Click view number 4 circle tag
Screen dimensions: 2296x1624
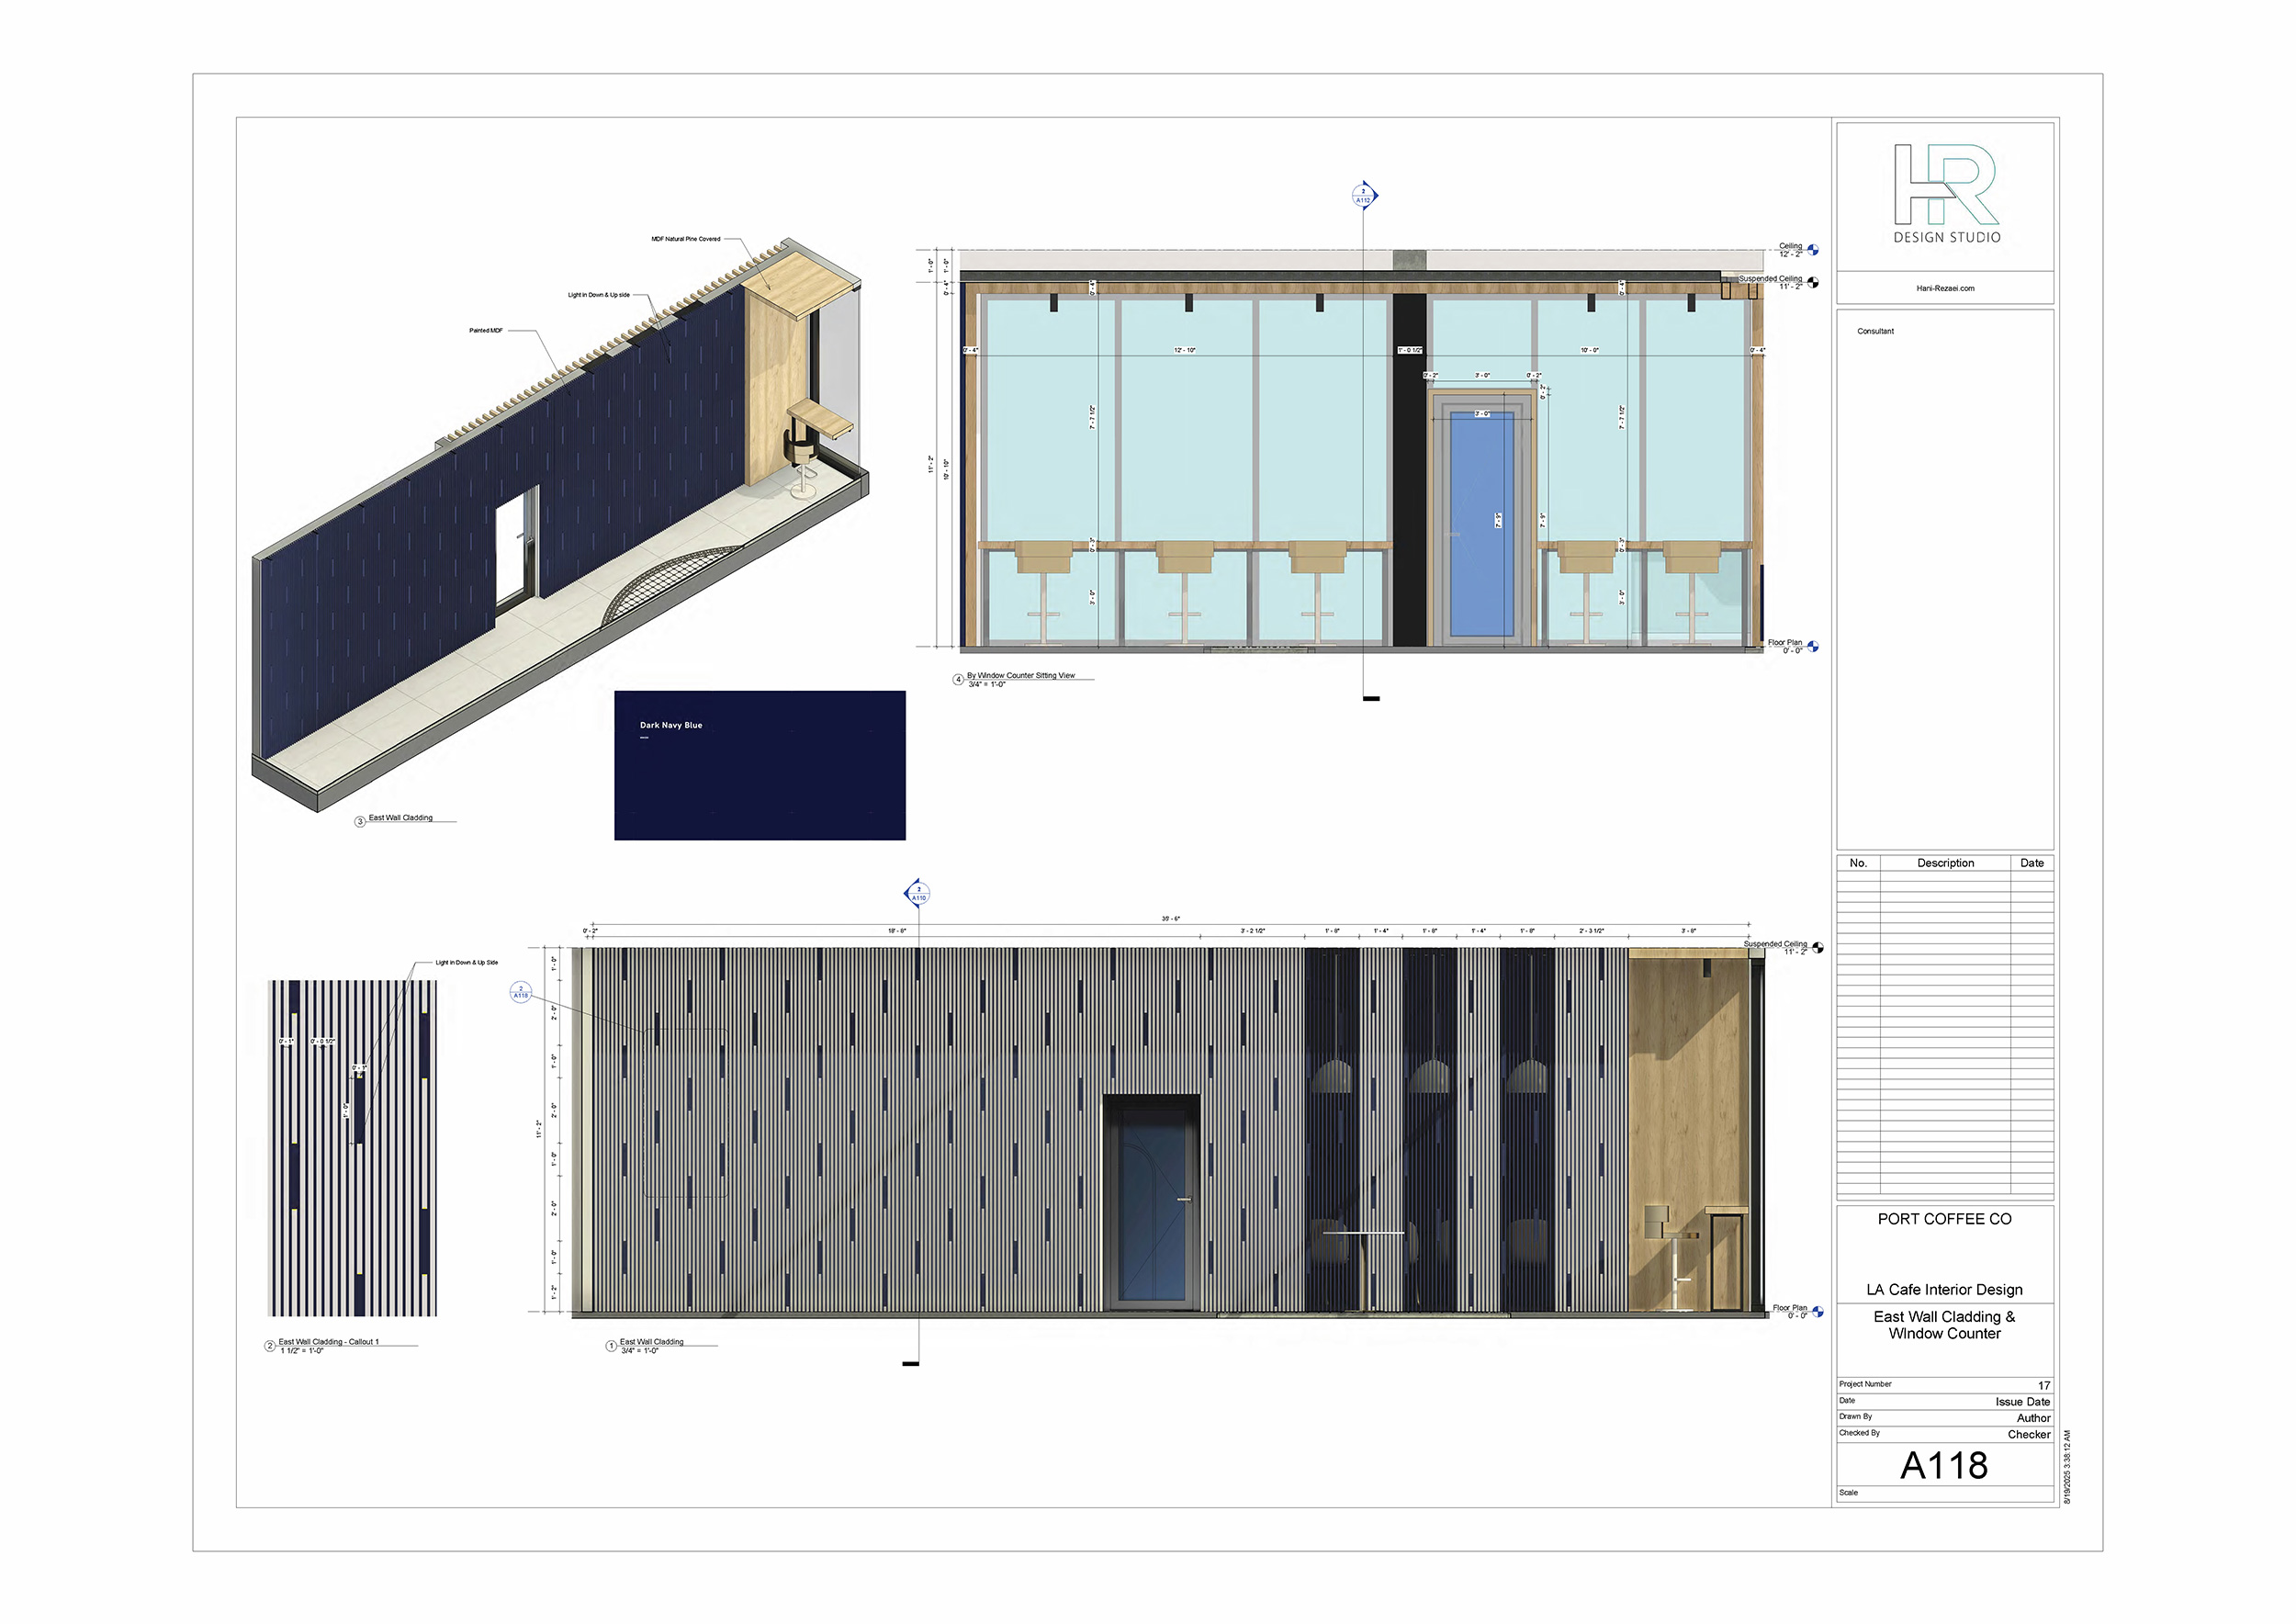(958, 680)
